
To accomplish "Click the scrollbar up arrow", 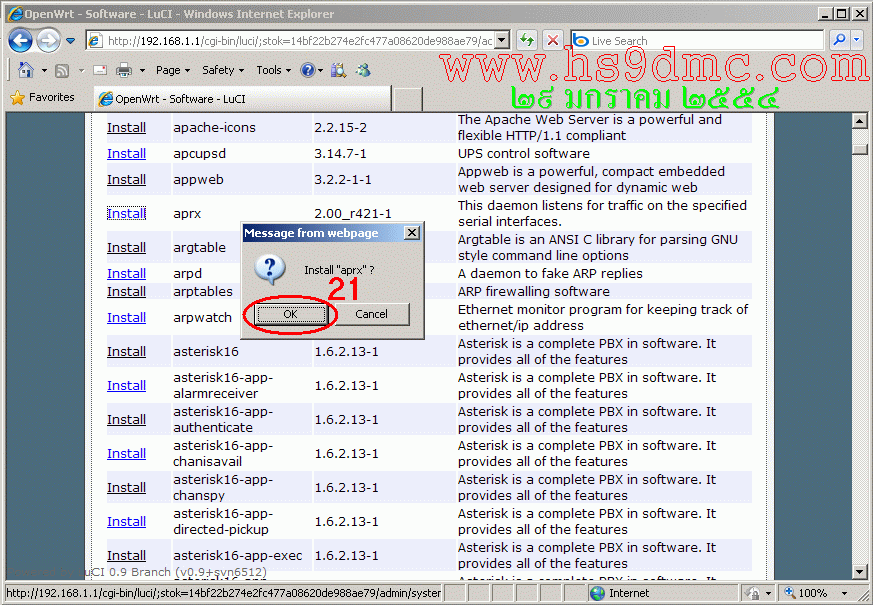I will point(860,121).
